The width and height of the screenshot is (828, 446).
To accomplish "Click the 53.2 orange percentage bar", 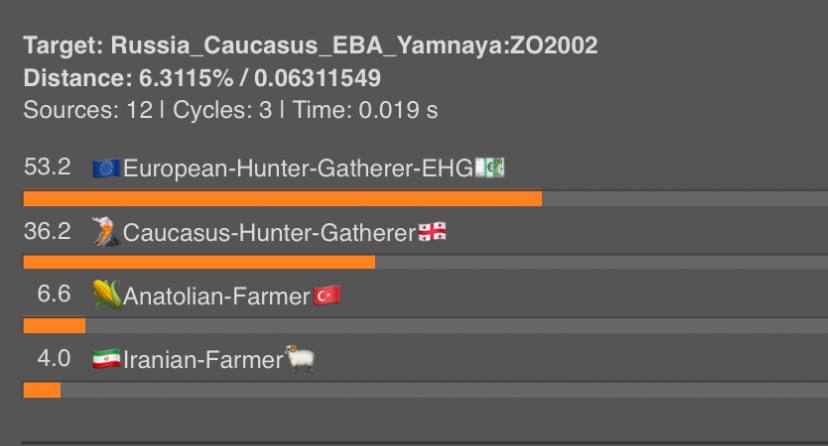I will click(x=283, y=199).
